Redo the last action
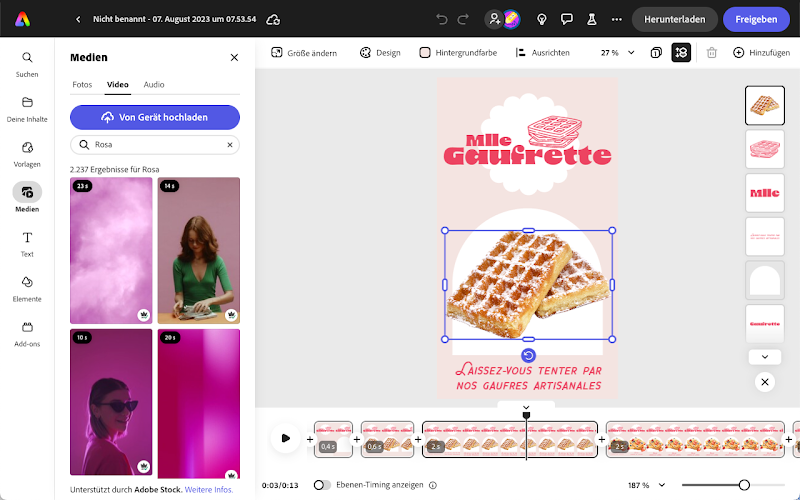The height and width of the screenshot is (500, 800). pos(463,19)
